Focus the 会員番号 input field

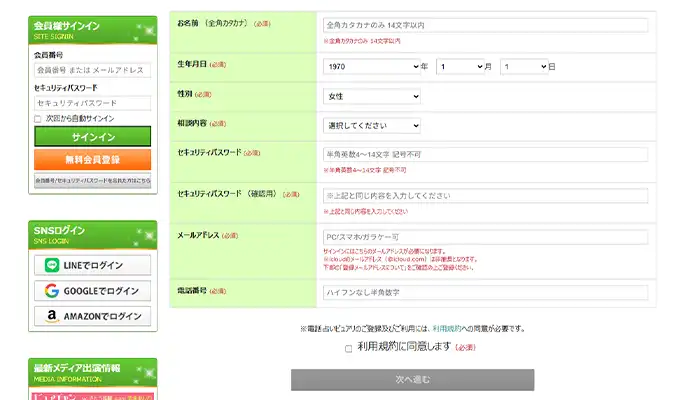click(92, 70)
